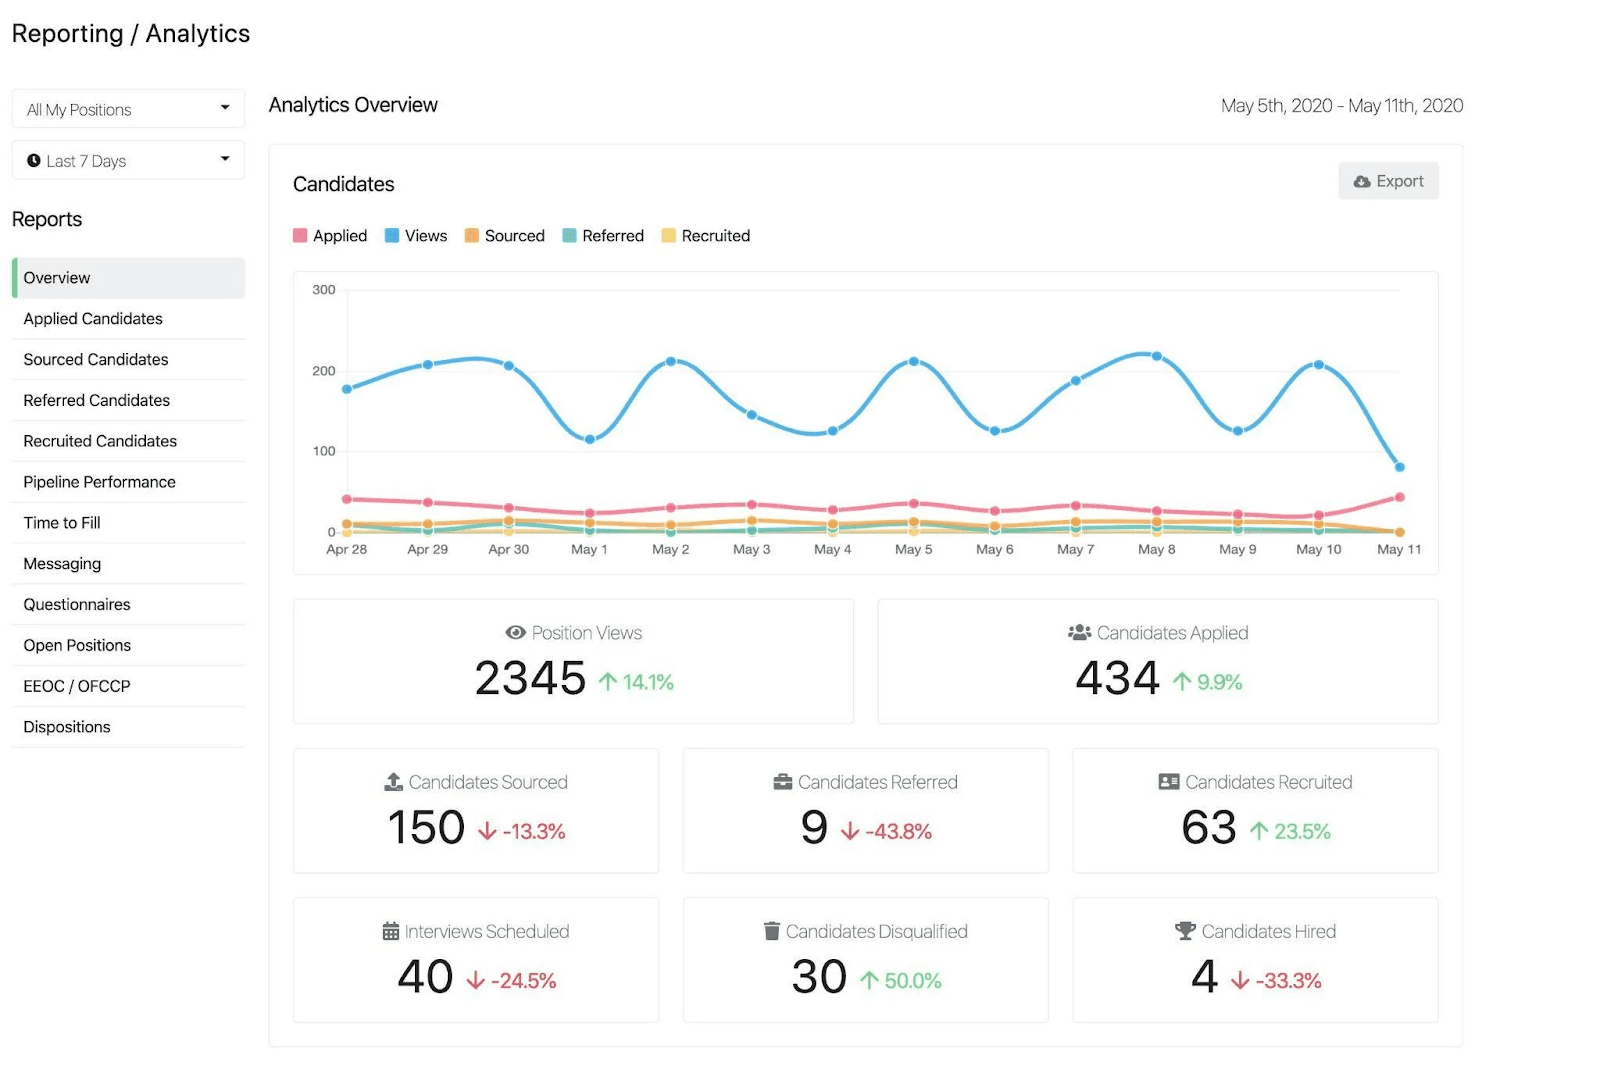Click the Candidates Disqualified value 30
Screen dimensions: 1600x1066
pos(819,977)
